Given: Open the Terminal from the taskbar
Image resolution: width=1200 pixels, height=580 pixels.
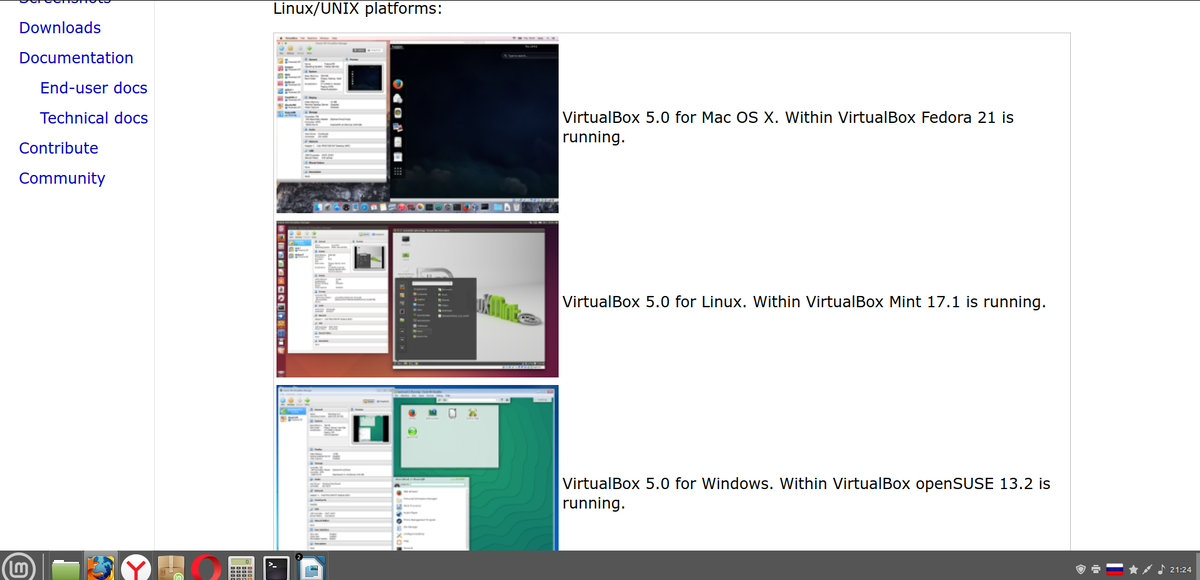Looking at the screenshot, I should 276,569.
